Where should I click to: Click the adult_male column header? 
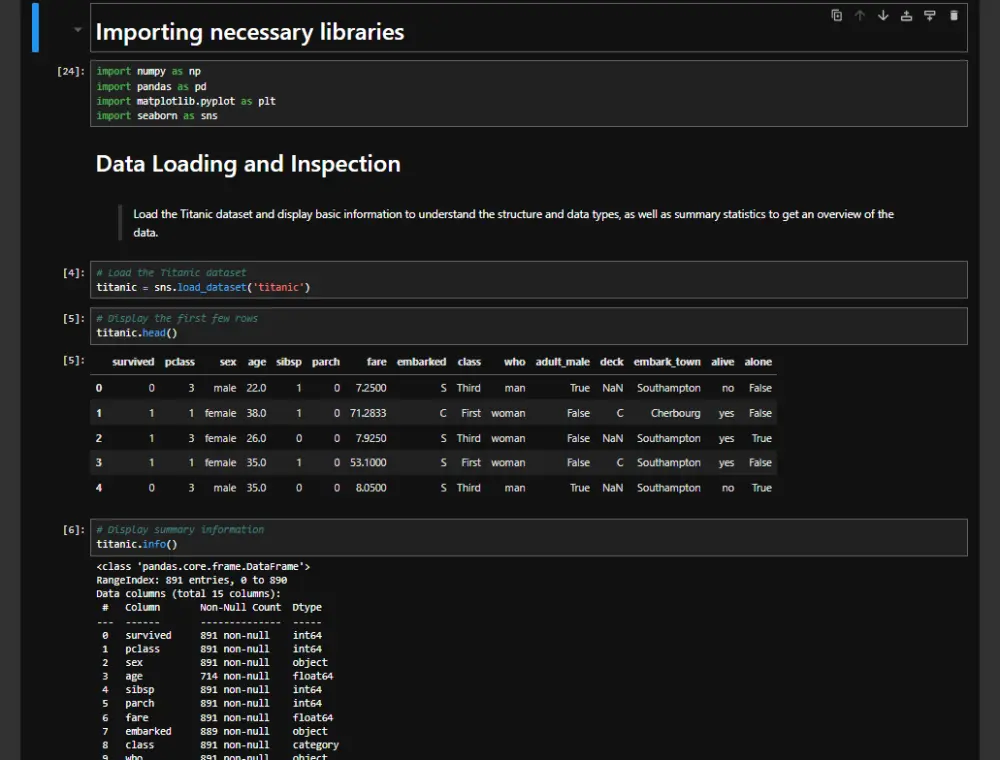pyautogui.click(x=562, y=362)
